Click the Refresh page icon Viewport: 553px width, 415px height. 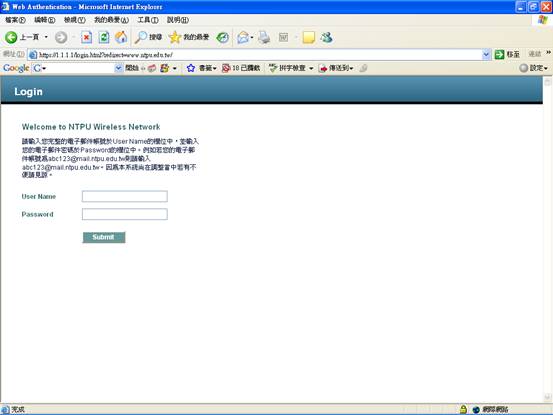point(104,37)
